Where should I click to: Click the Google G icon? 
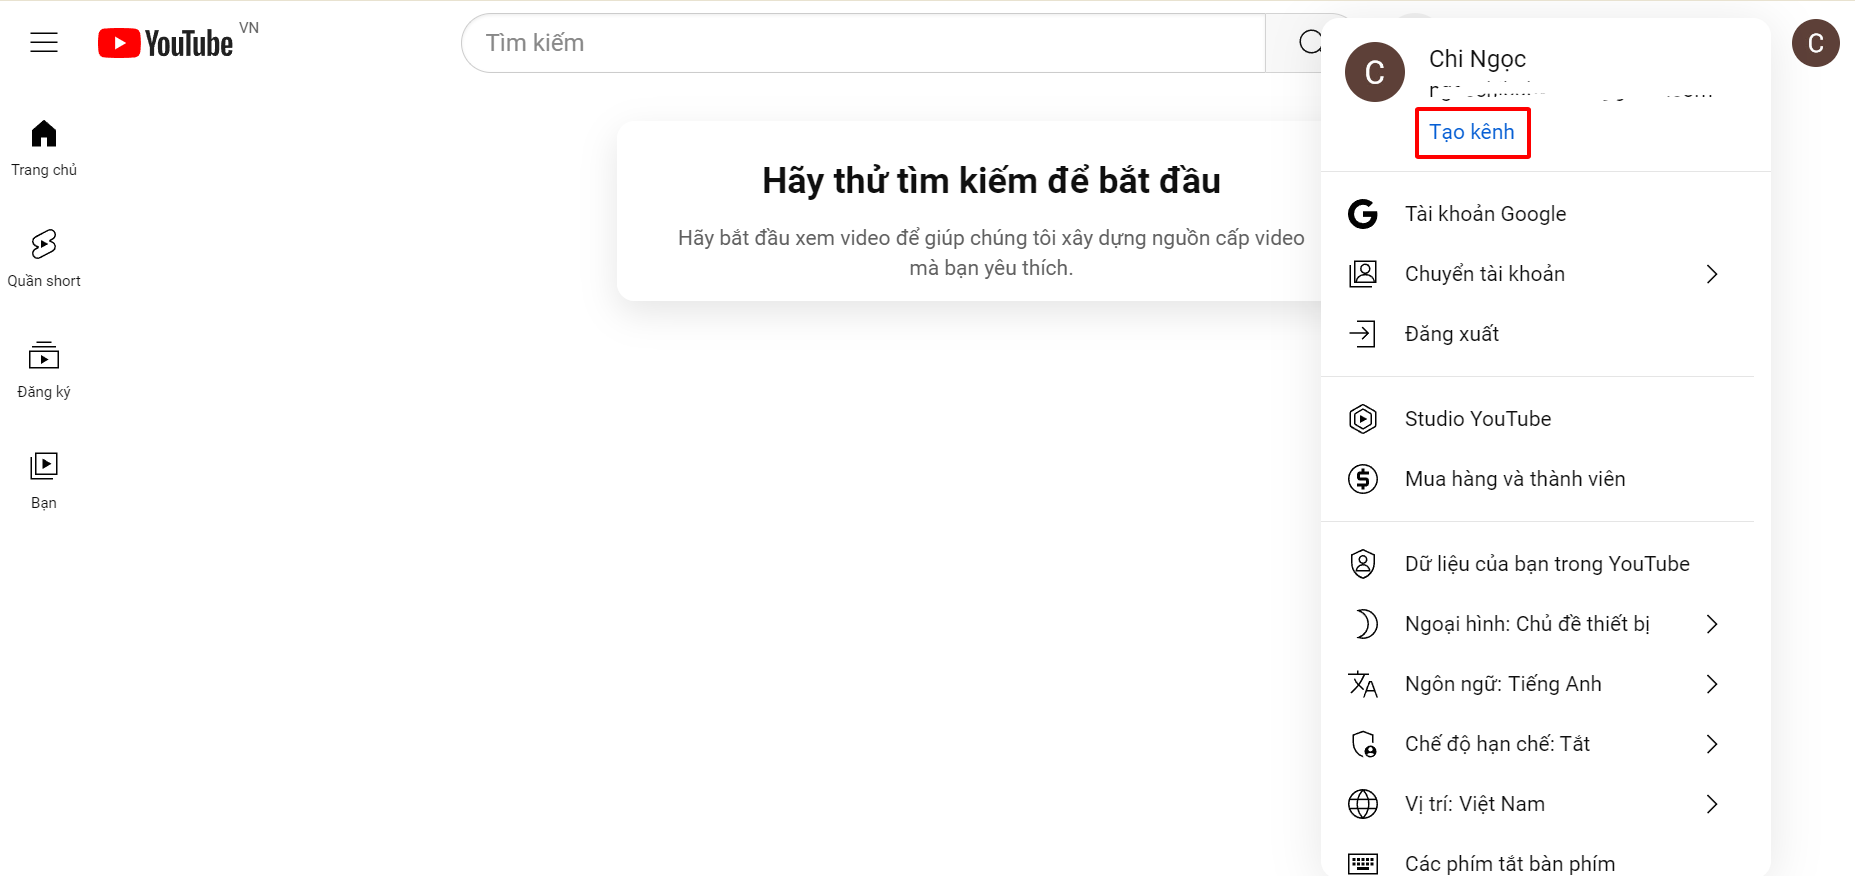click(1363, 214)
